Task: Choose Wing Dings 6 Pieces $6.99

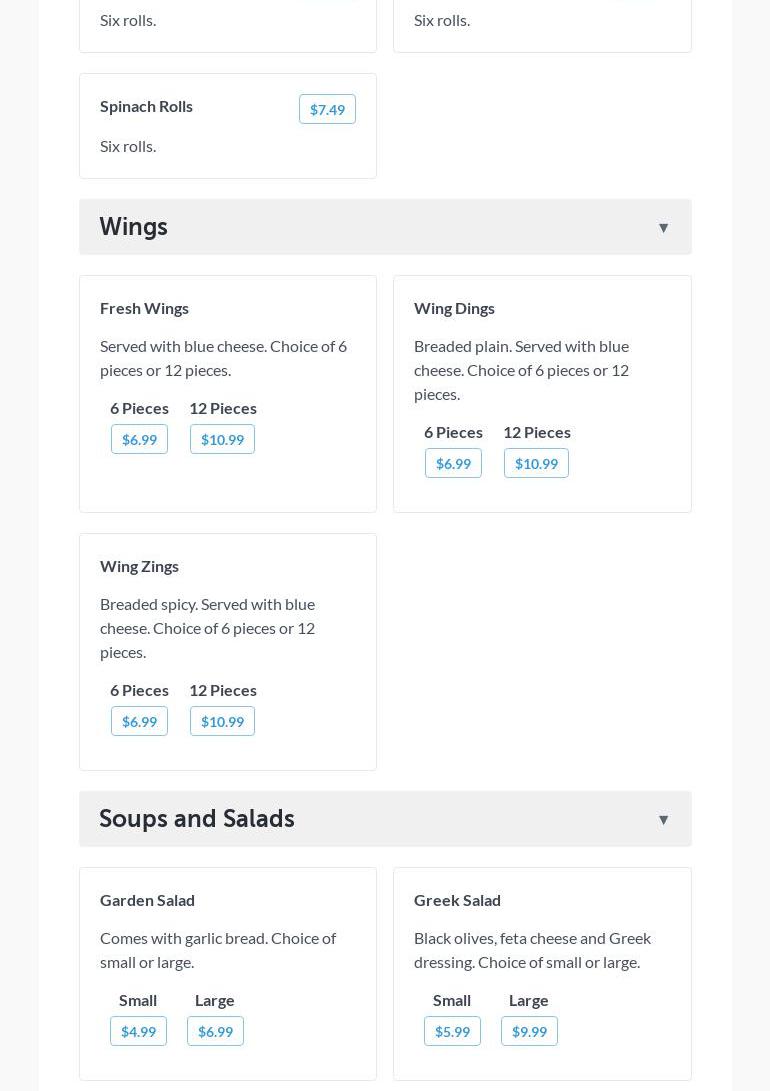Action: [453, 463]
